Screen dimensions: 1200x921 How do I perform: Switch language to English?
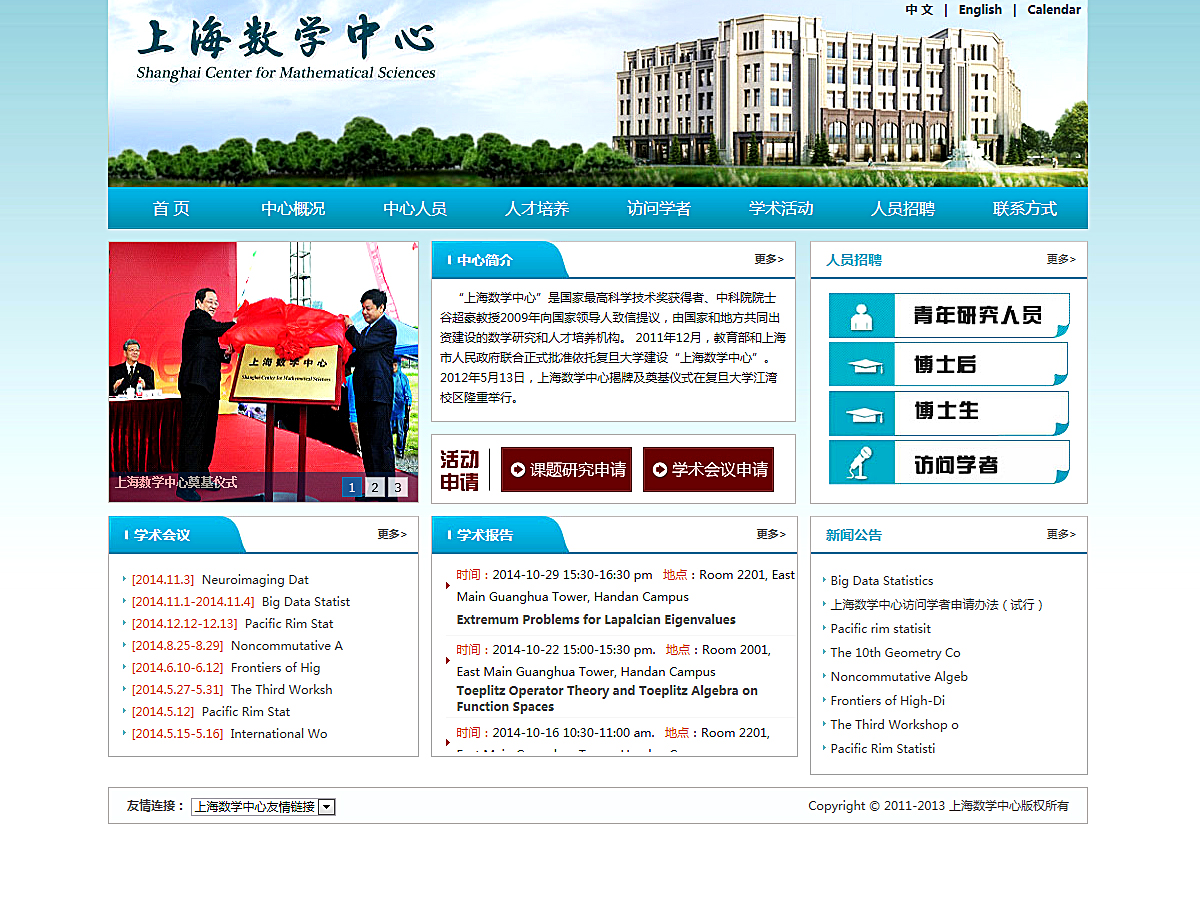coord(980,10)
